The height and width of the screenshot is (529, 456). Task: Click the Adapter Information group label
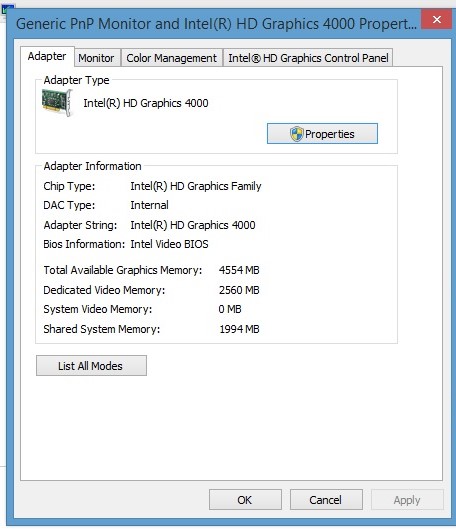tap(92, 166)
